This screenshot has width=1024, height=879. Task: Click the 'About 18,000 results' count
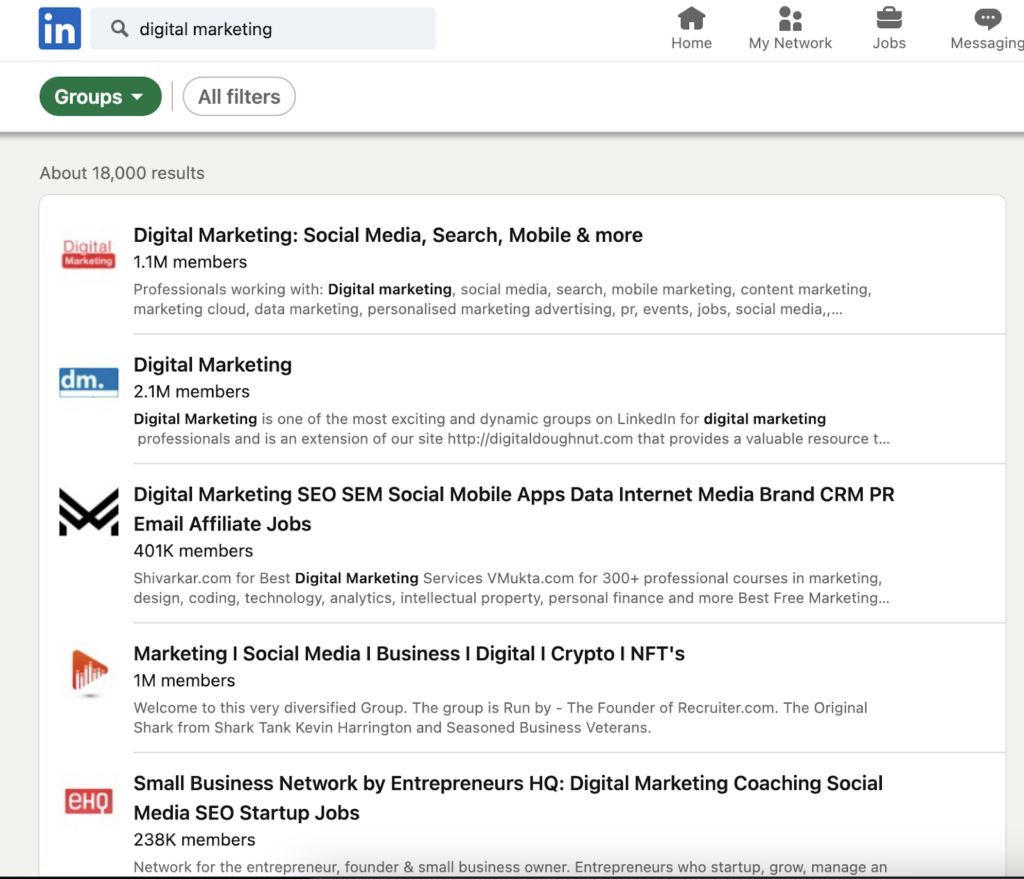click(x=122, y=173)
